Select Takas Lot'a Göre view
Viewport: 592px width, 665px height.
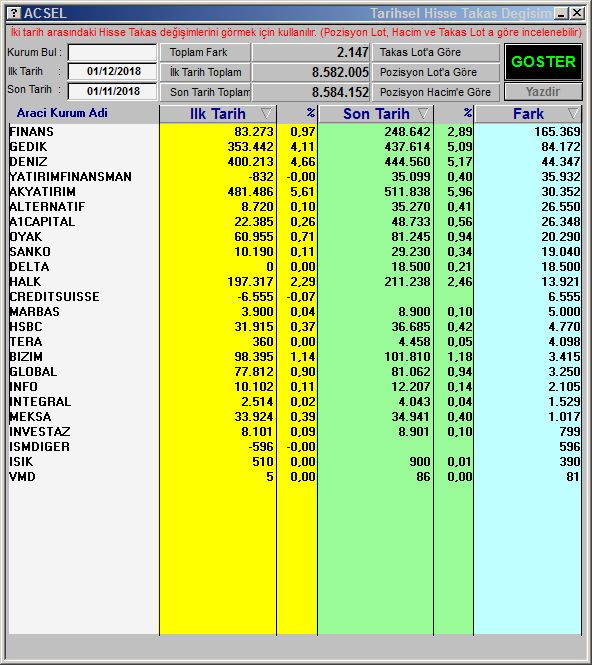[x=436, y=52]
